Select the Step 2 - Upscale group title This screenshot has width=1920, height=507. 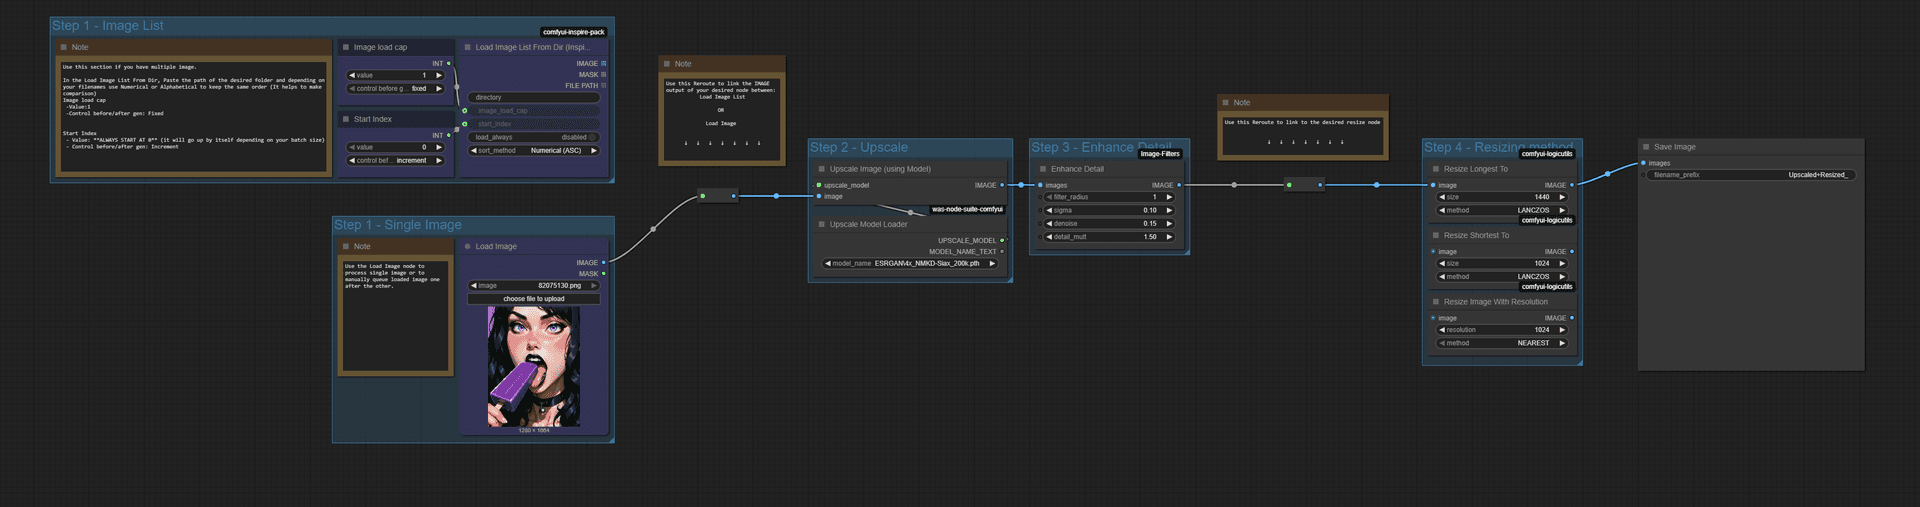click(x=859, y=147)
